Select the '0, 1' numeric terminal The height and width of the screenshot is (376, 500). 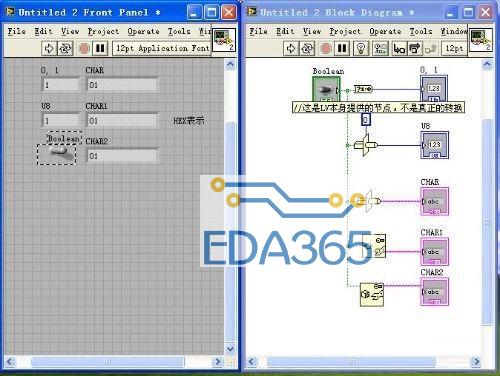pos(434,89)
